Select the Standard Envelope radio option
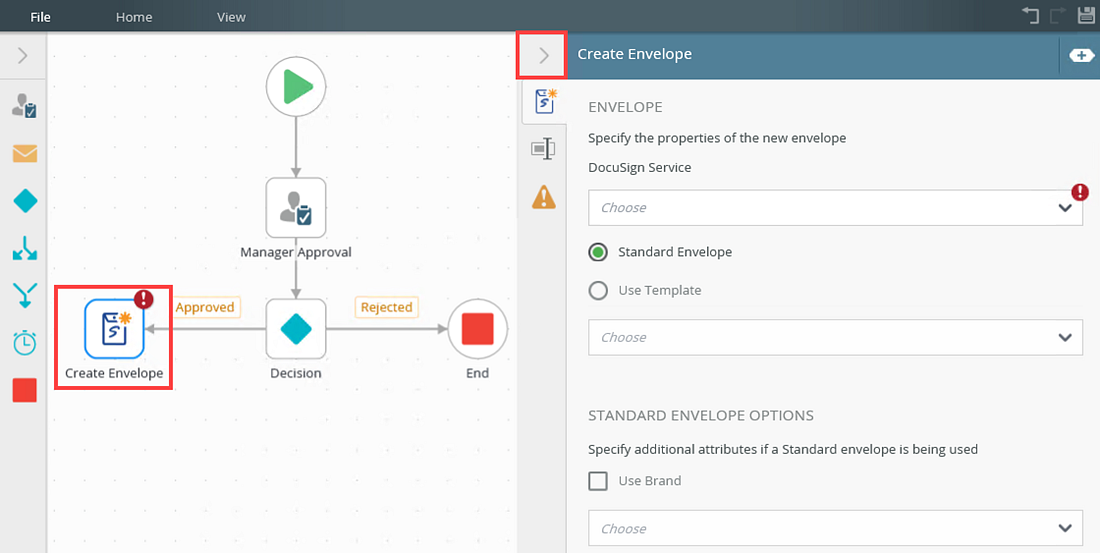 599,252
